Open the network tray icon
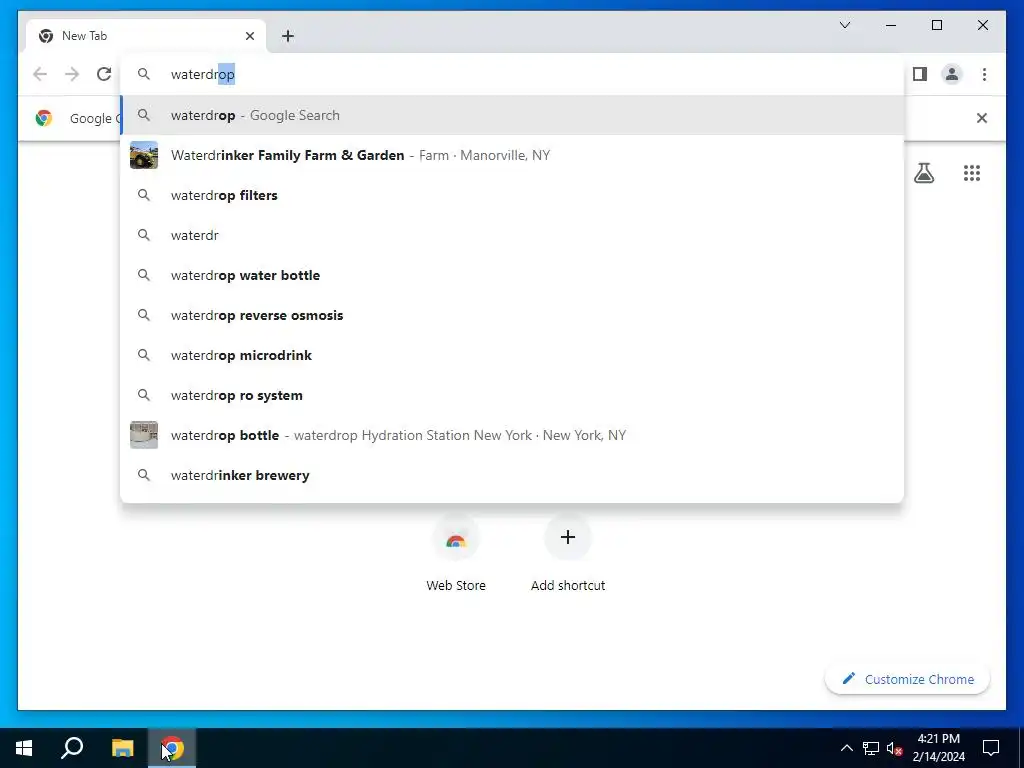 point(871,748)
